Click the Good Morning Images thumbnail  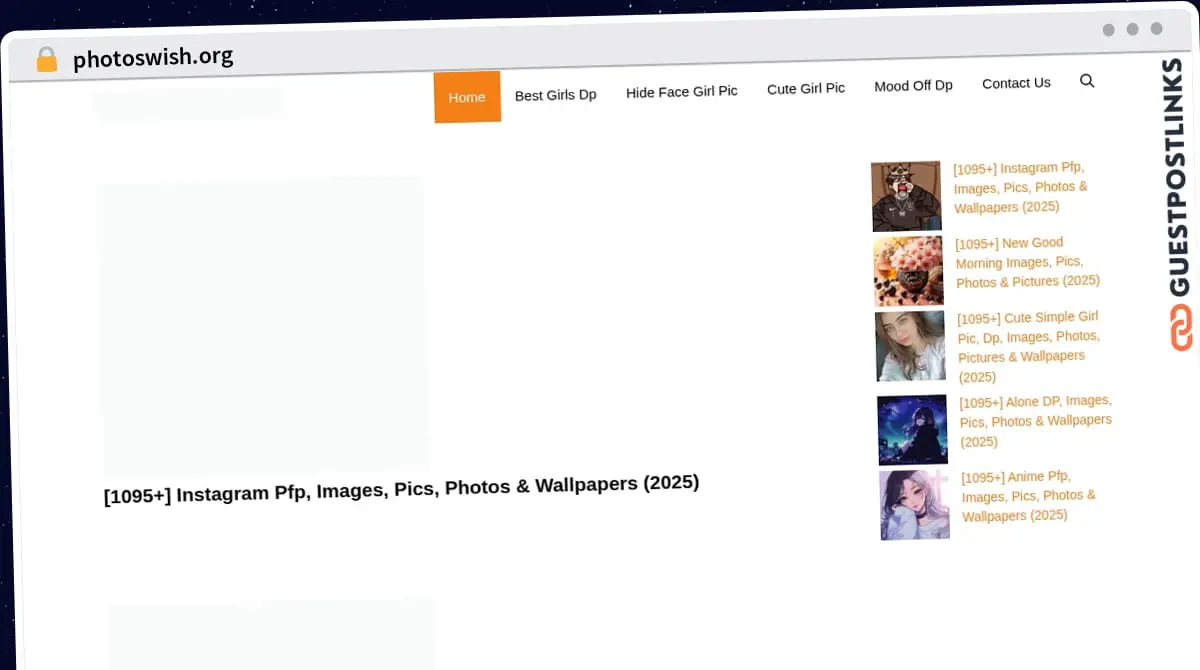[x=908, y=271]
